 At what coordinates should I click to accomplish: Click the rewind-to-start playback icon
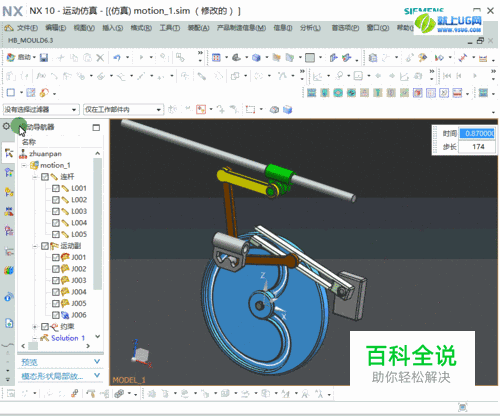[x=447, y=76]
